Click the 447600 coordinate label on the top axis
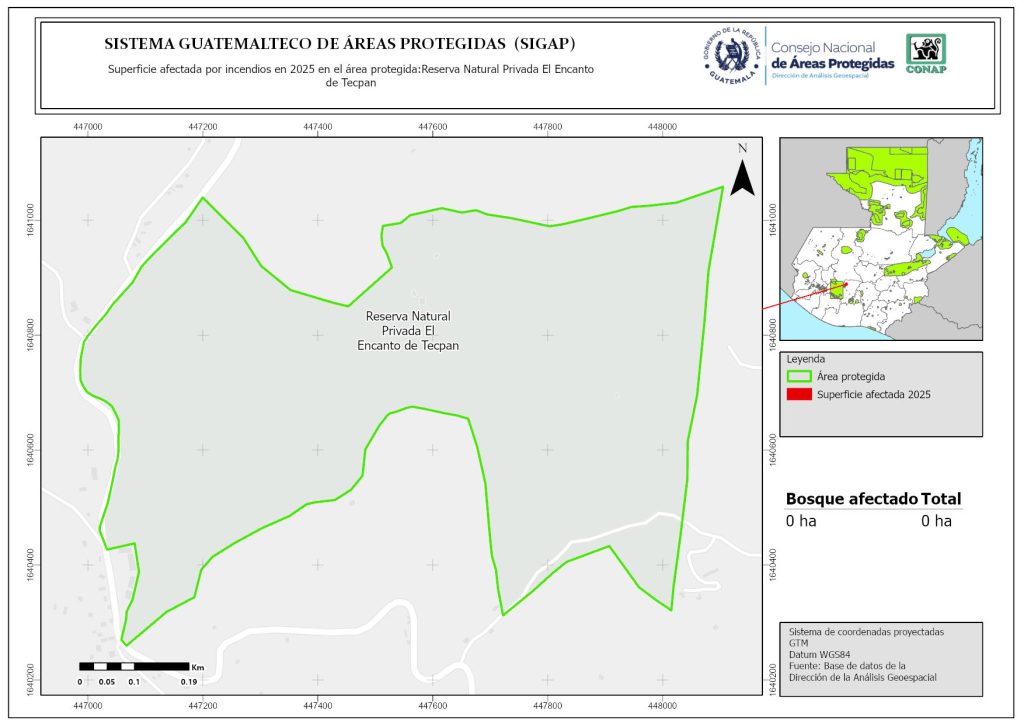Viewport: 1024px width, 724px height. point(432,127)
